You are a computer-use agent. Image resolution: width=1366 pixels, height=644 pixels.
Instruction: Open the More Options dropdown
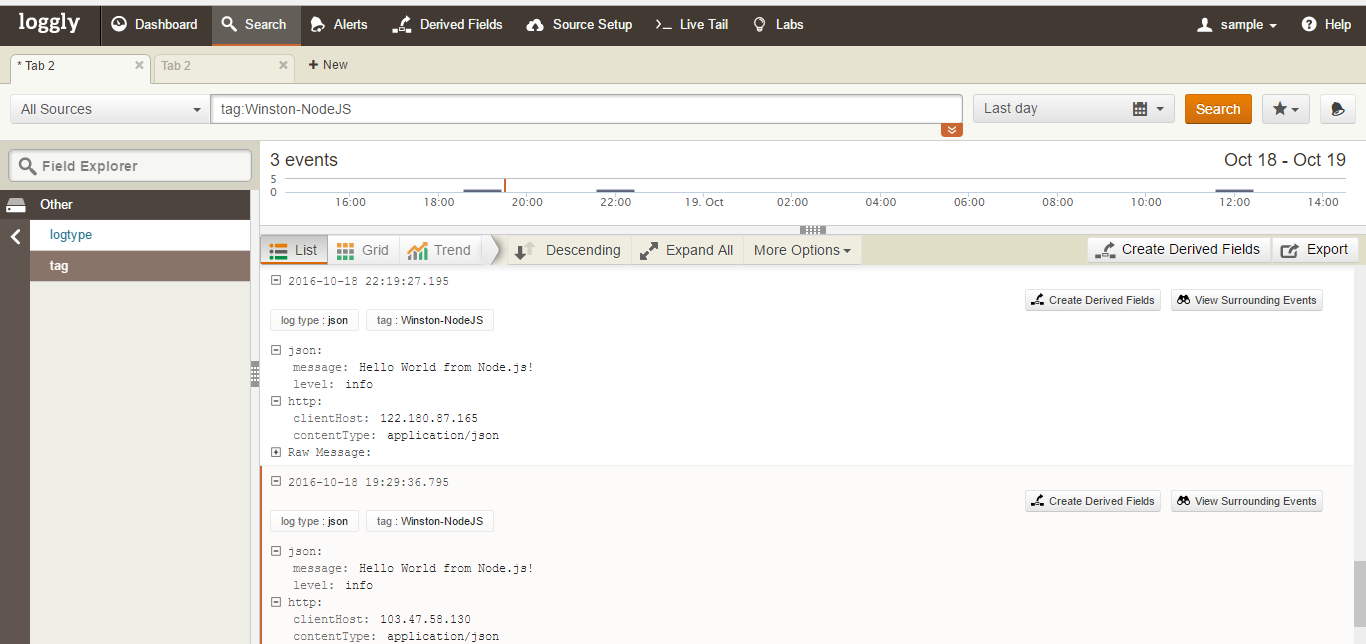802,250
